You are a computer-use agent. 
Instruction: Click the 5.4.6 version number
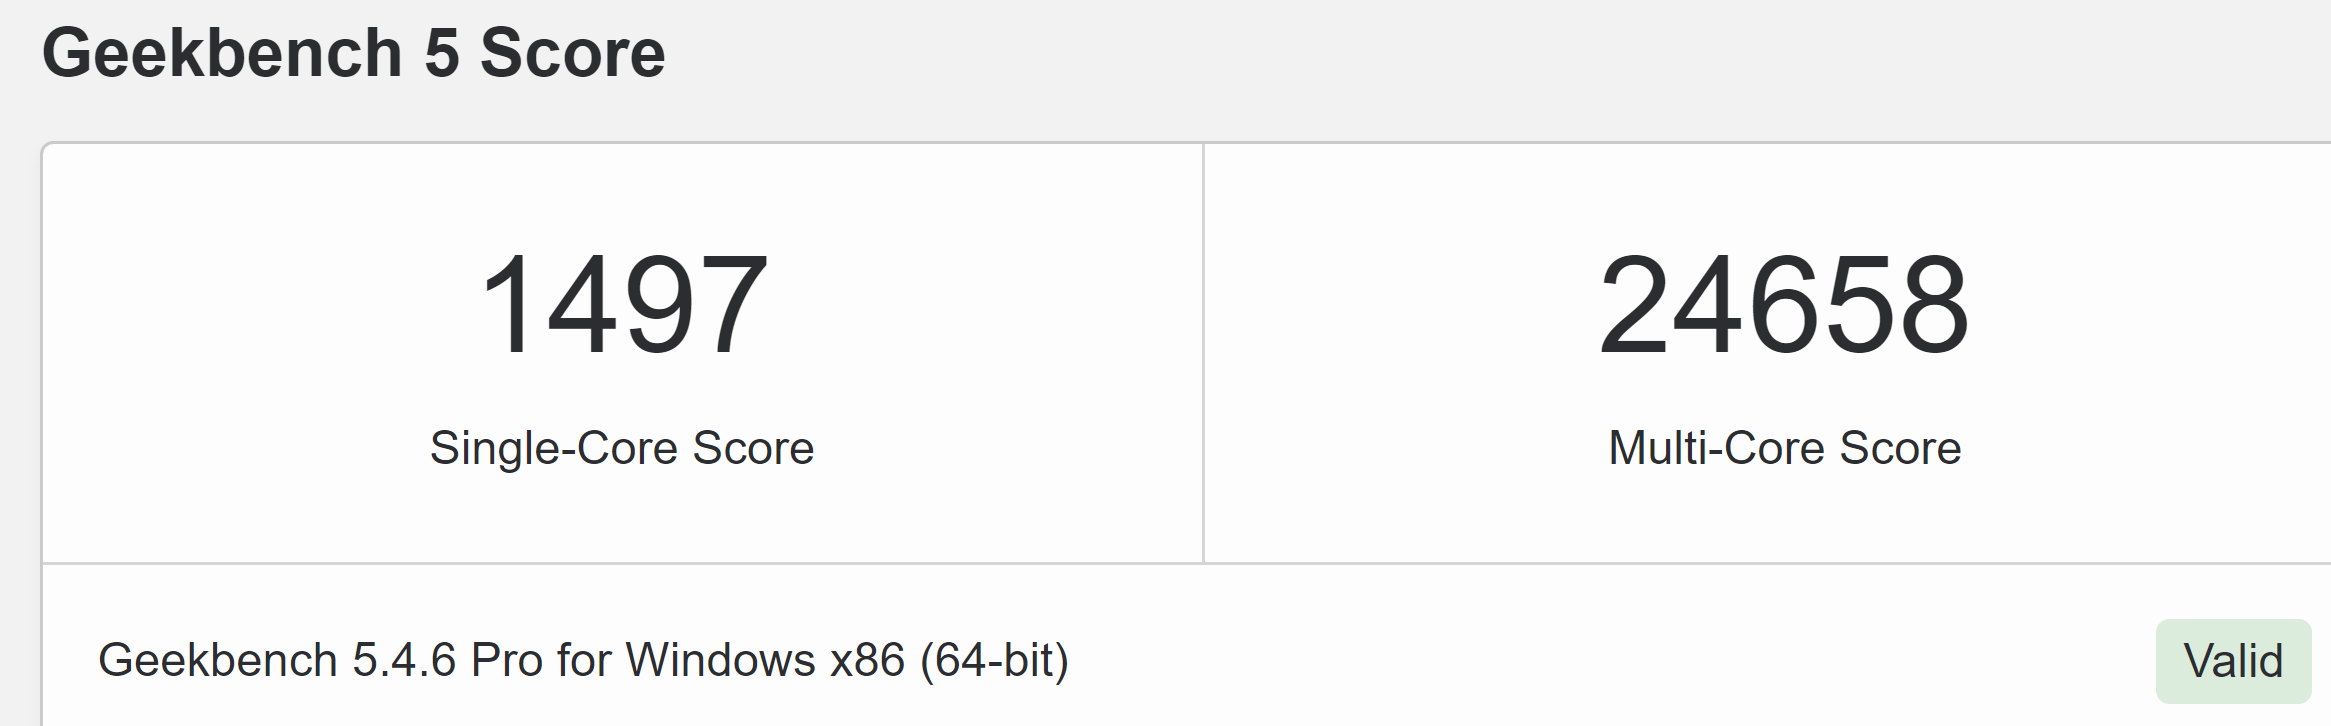(404, 660)
